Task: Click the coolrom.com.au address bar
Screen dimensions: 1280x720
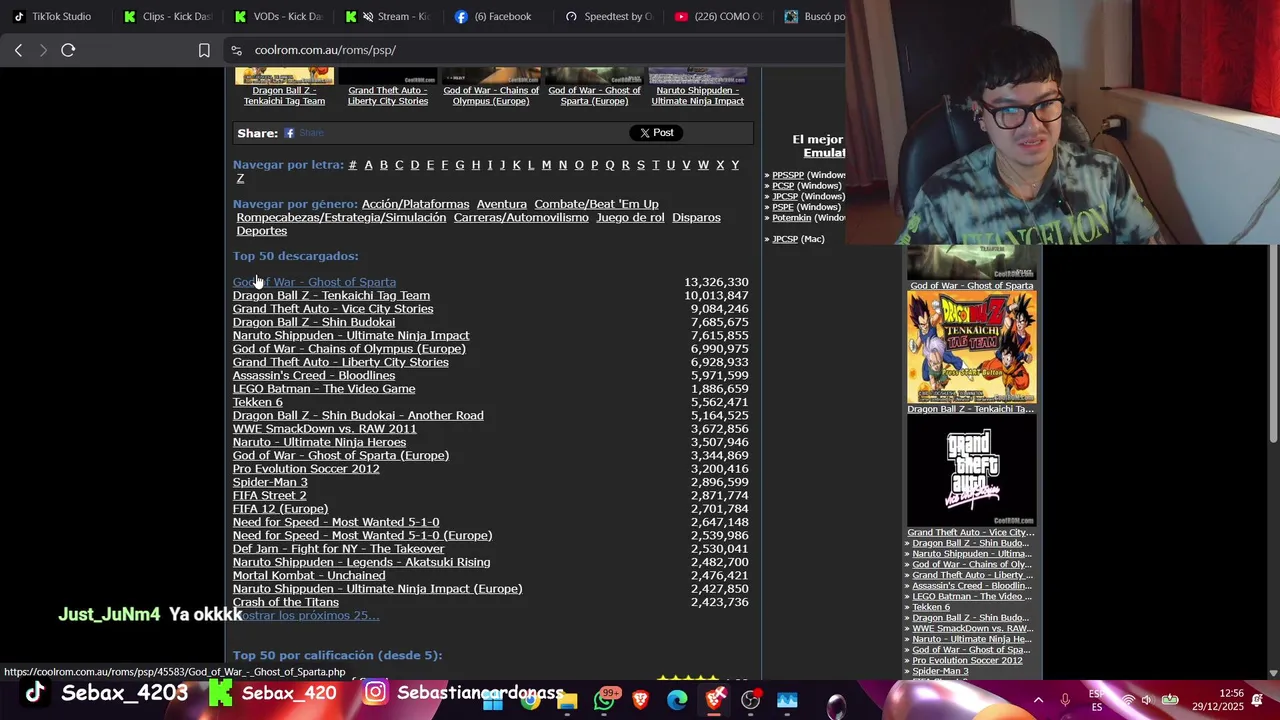Action: click(325, 50)
